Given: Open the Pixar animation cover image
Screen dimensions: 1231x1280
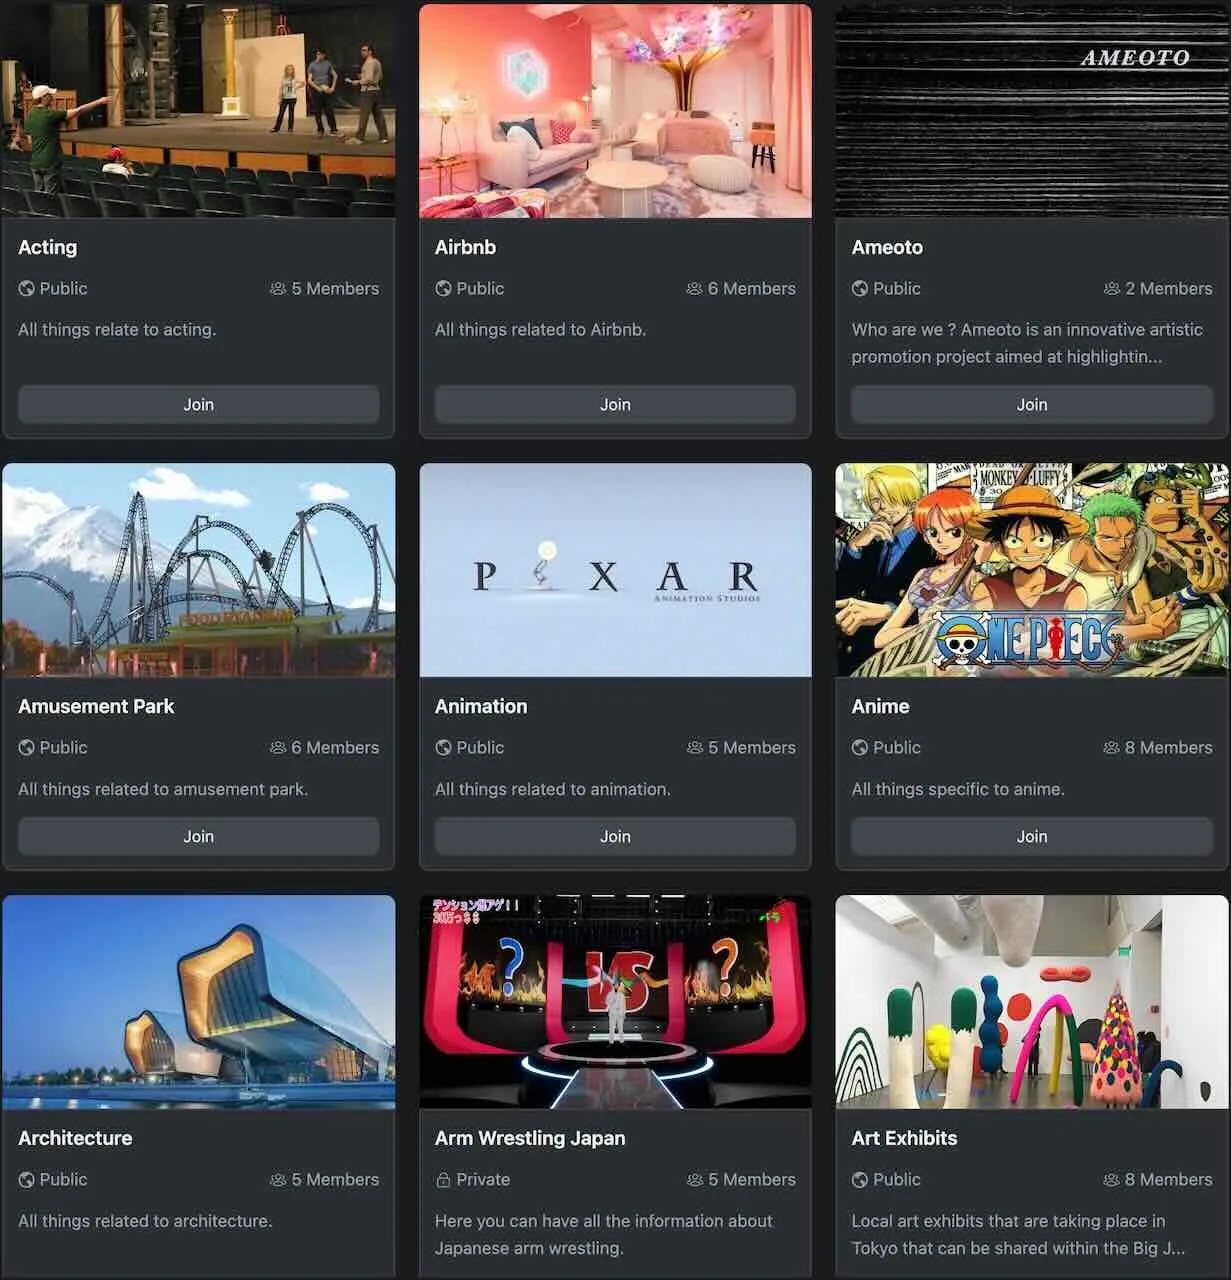Looking at the screenshot, I should (615, 570).
